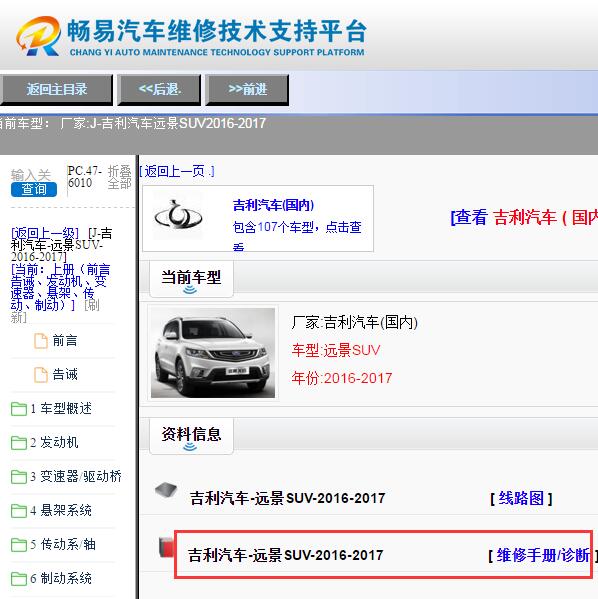Expand the 1 车型概述 folder icon
The width and height of the screenshot is (598, 599).
coord(19,409)
